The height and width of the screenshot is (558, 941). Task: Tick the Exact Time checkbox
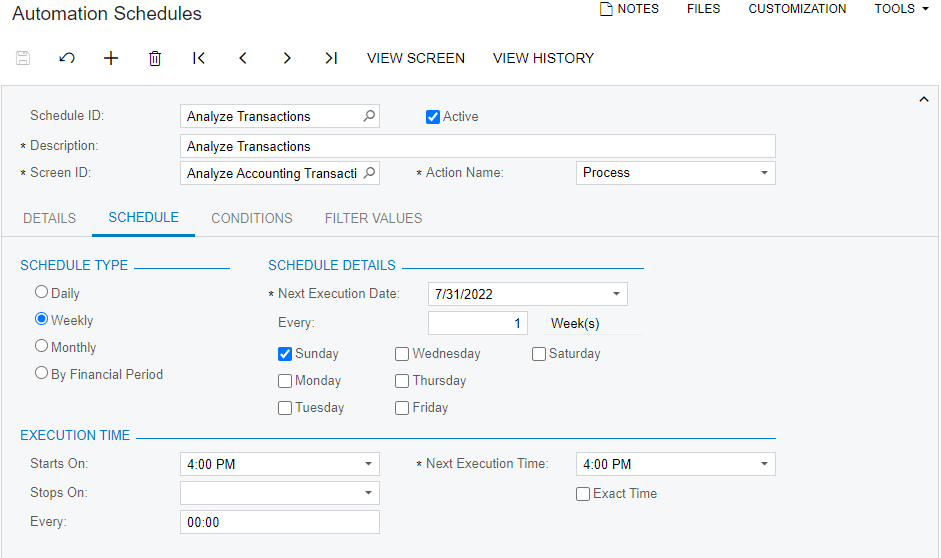(583, 494)
